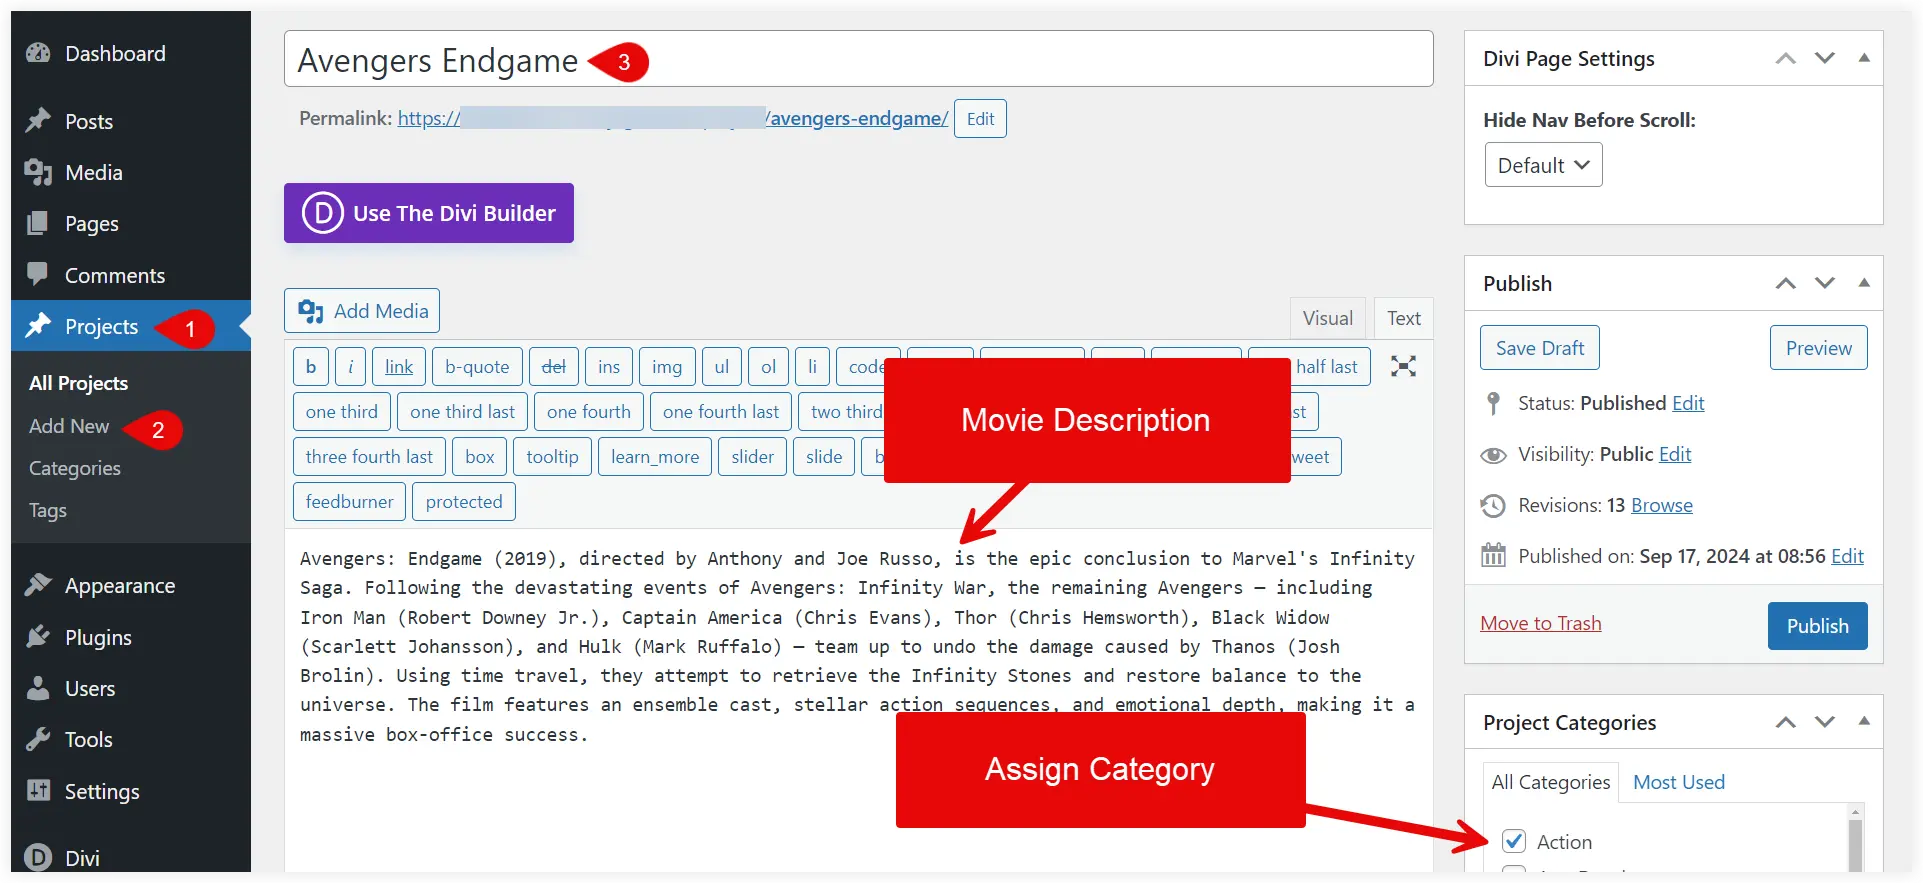The height and width of the screenshot is (884, 1924).
Task: Click the feedburner shortcode button
Action: pyautogui.click(x=349, y=502)
